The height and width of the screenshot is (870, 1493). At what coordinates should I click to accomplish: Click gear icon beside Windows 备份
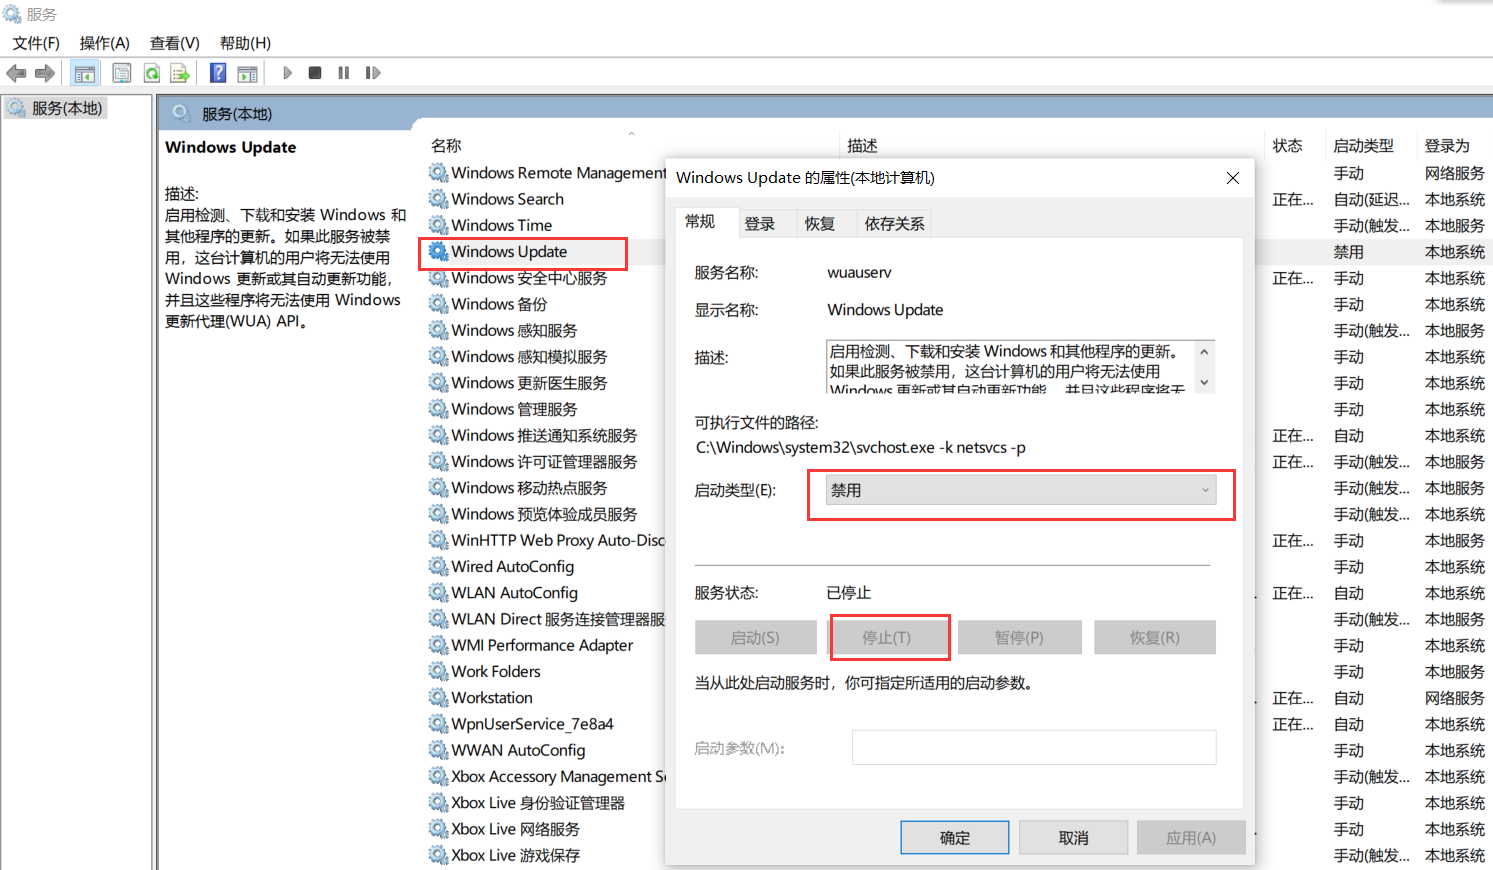click(x=438, y=304)
